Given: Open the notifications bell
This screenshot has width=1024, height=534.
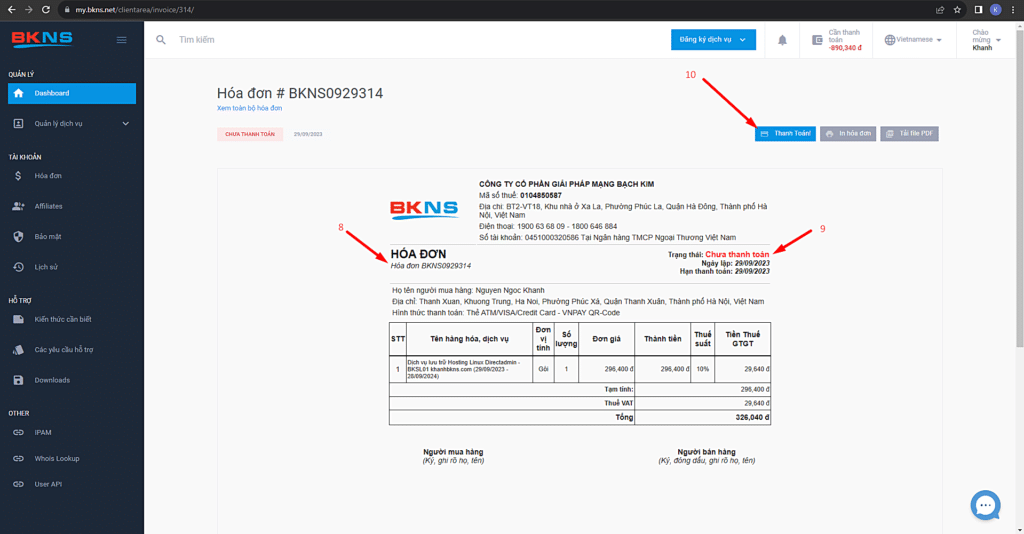Looking at the screenshot, I should click(x=782, y=40).
